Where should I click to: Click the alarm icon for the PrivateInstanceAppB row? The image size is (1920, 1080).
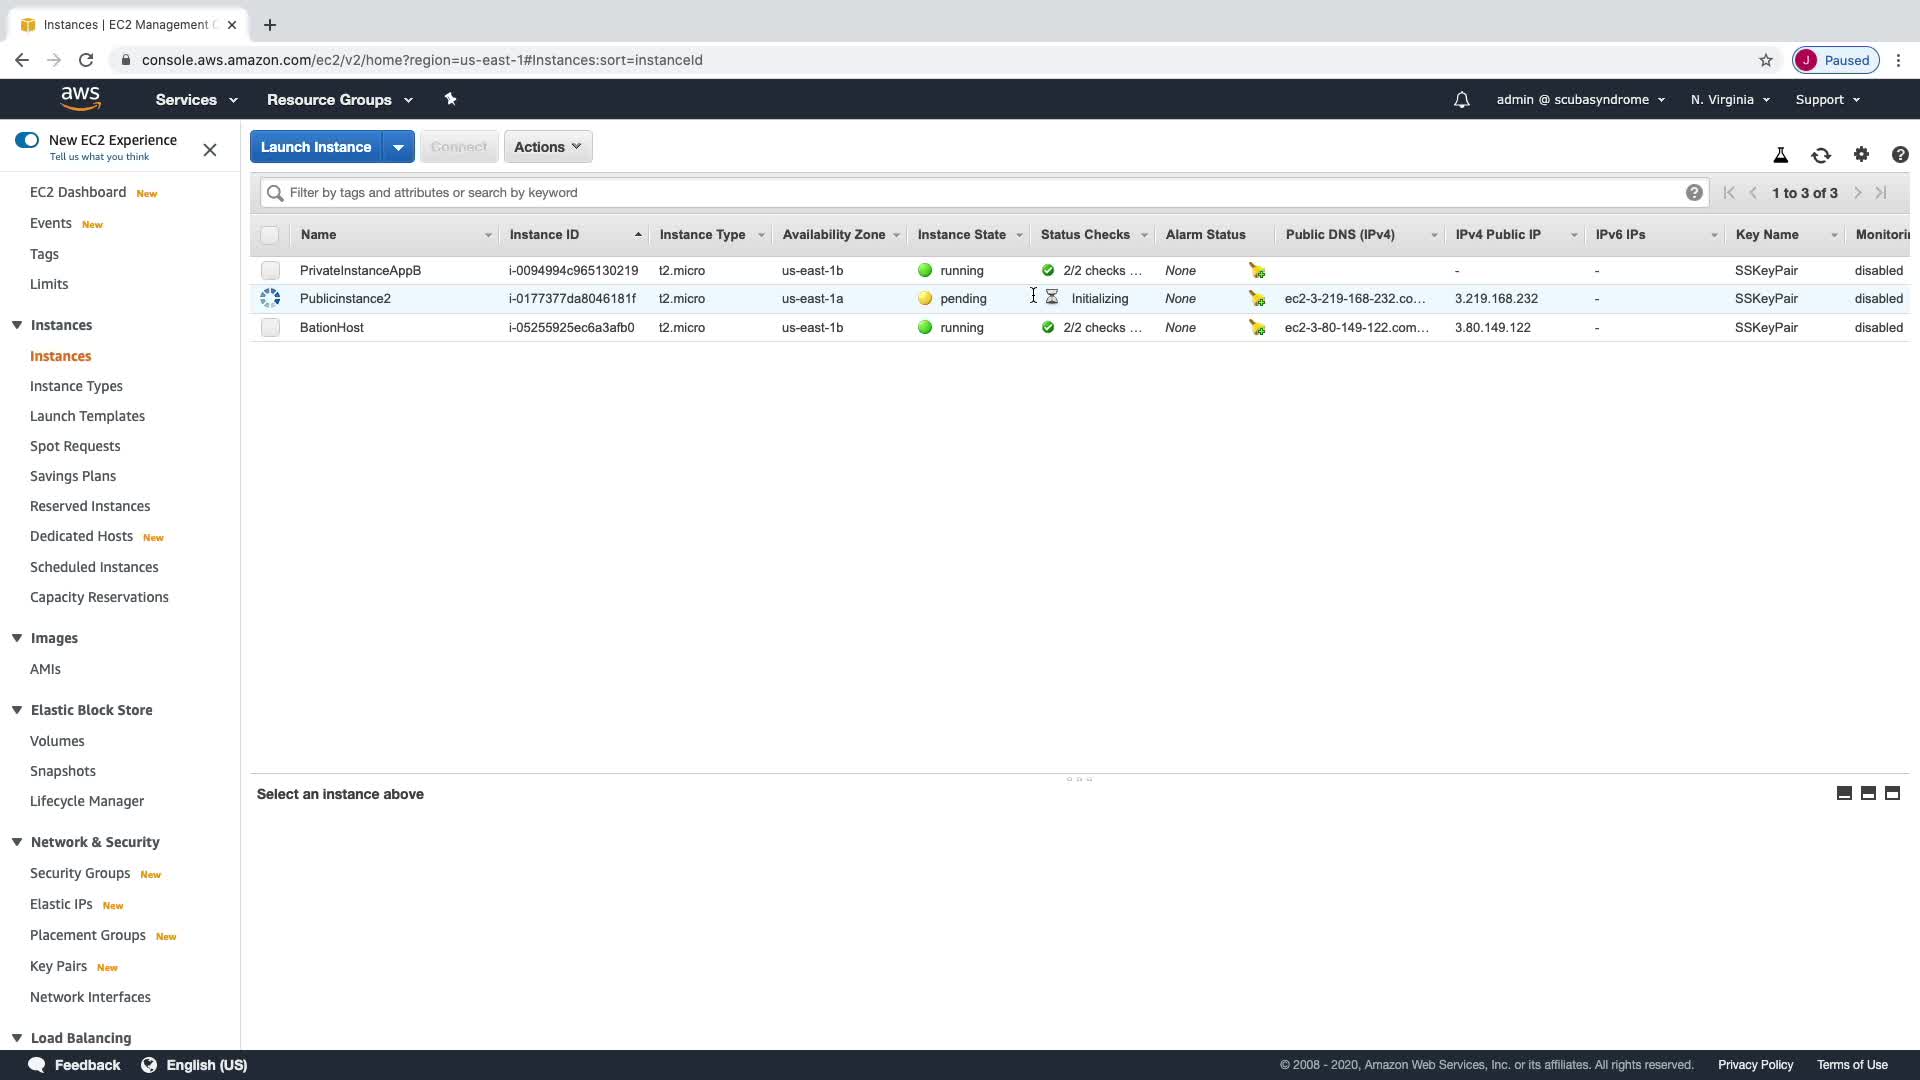[1257, 271]
